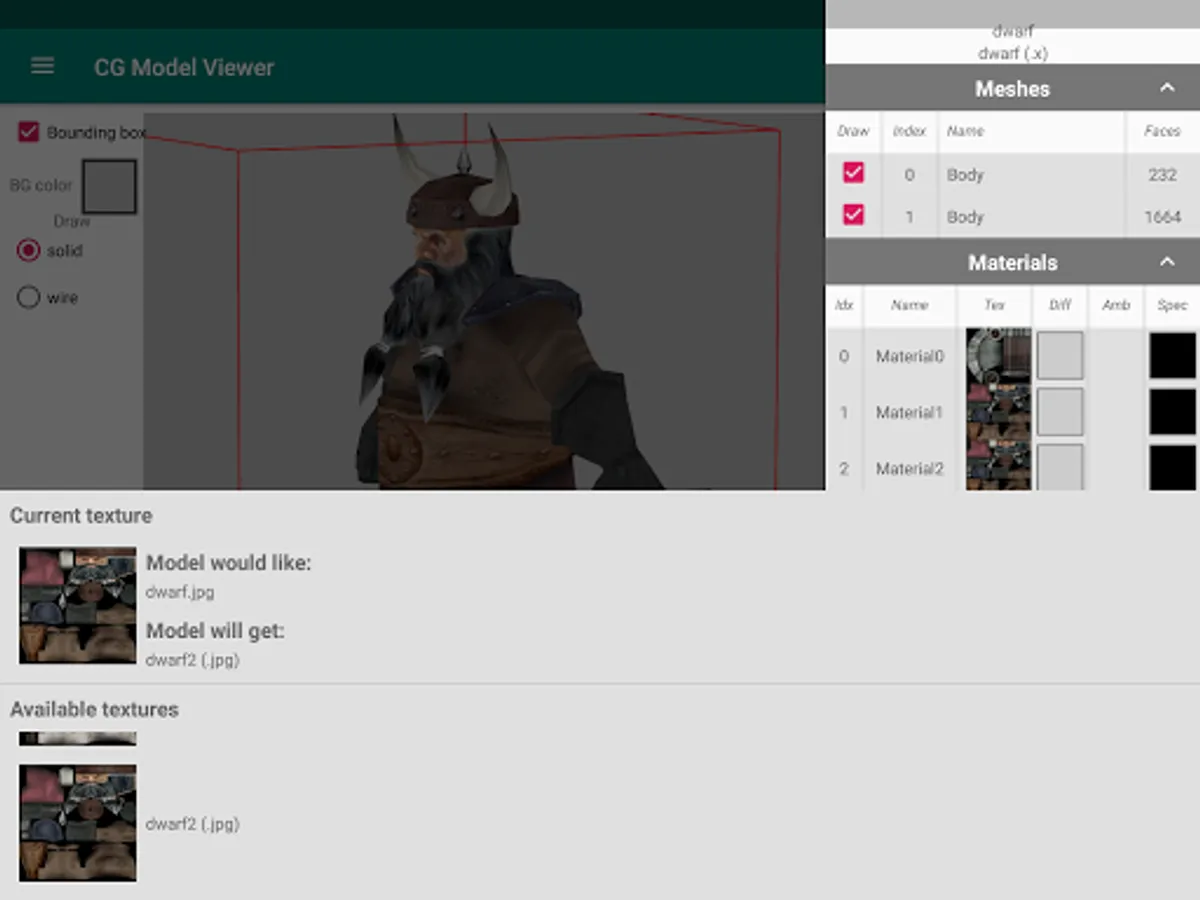Click the CG Model Viewer title

click(184, 67)
